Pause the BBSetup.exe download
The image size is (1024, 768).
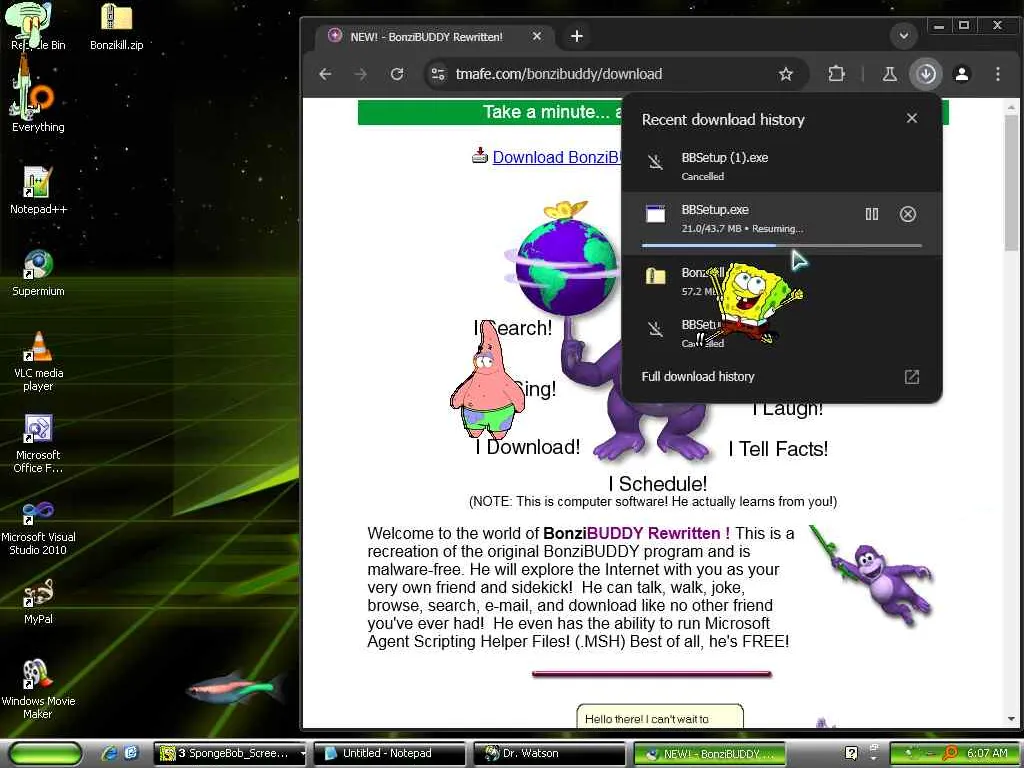[x=872, y=214]
